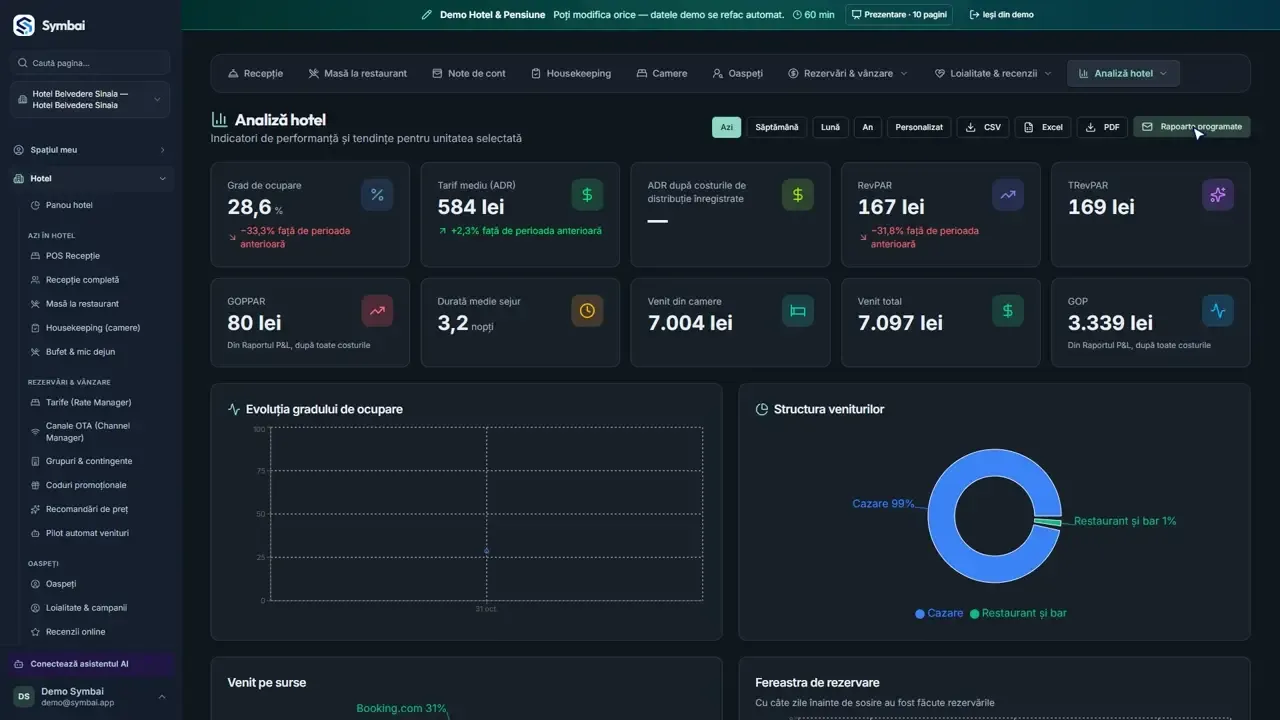This screenshot has width=1280, height=720.
Task: Select Pilot automat venituri
Action: [x=87, y=533]
